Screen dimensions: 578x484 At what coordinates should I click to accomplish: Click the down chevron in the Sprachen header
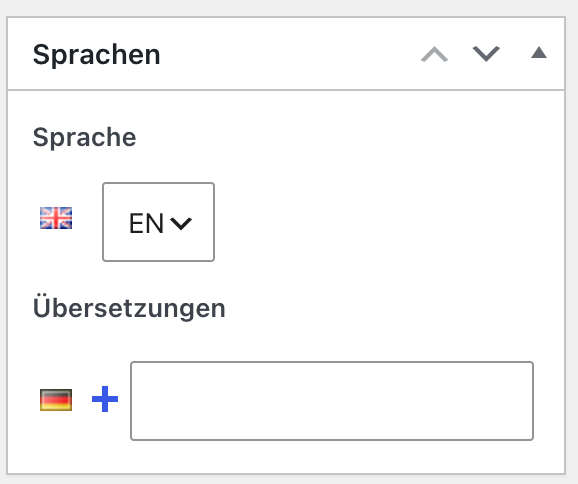486,54
